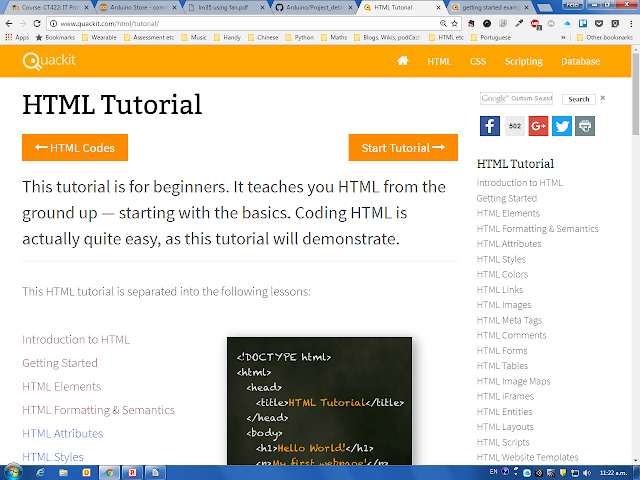Open the Trello extension
The image size is (640, 480).
pyautogui.click(x=583, y=24)
